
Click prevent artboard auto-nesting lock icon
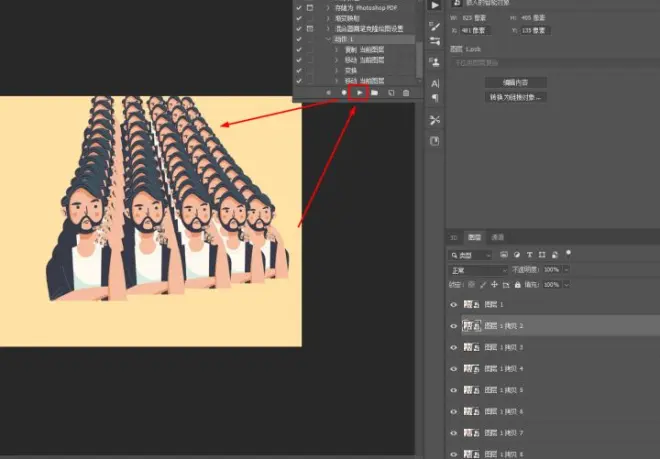pos(506,285)
